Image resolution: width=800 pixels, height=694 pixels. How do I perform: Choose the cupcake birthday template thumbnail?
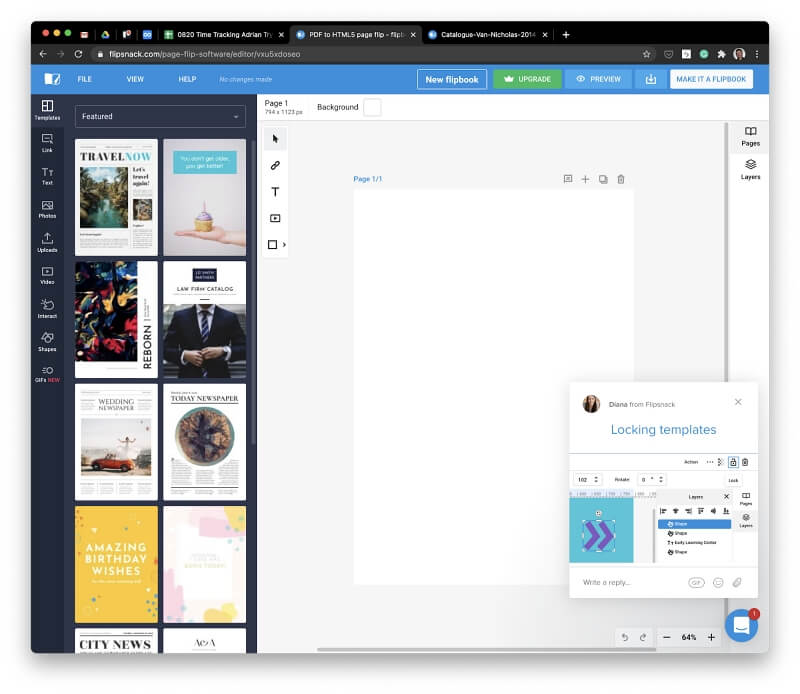click(x=205, y=197)
